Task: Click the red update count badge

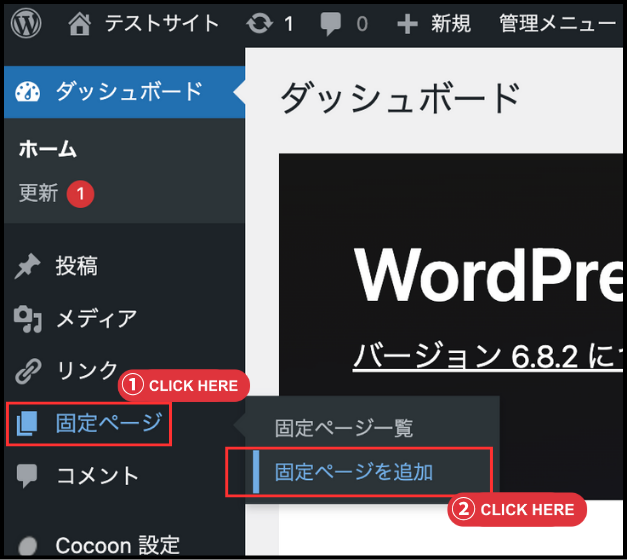Action: click(x=80, y=194)
